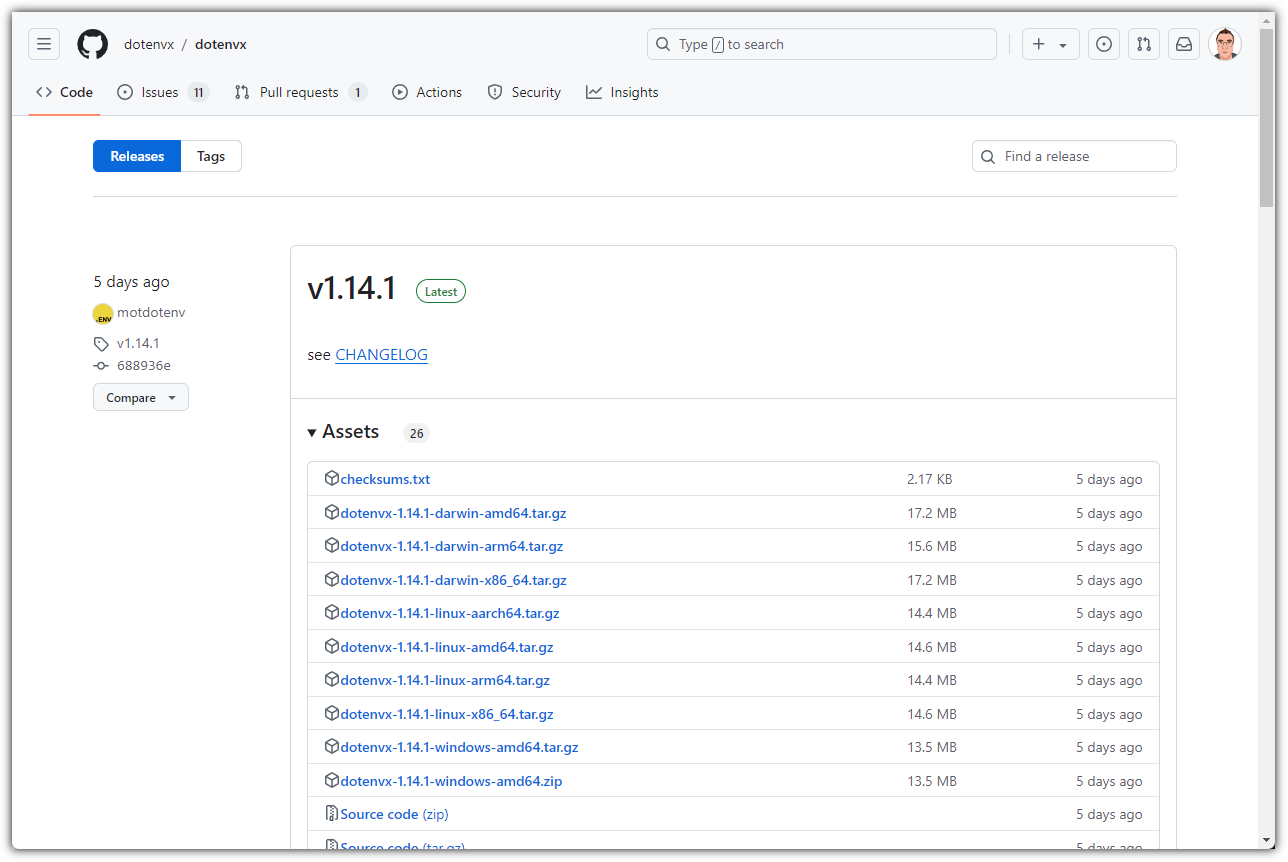Click the magnifier icon in the top search bar
Image resolution: width=1288 pixels, height=862 pixels.
[664, 44]
